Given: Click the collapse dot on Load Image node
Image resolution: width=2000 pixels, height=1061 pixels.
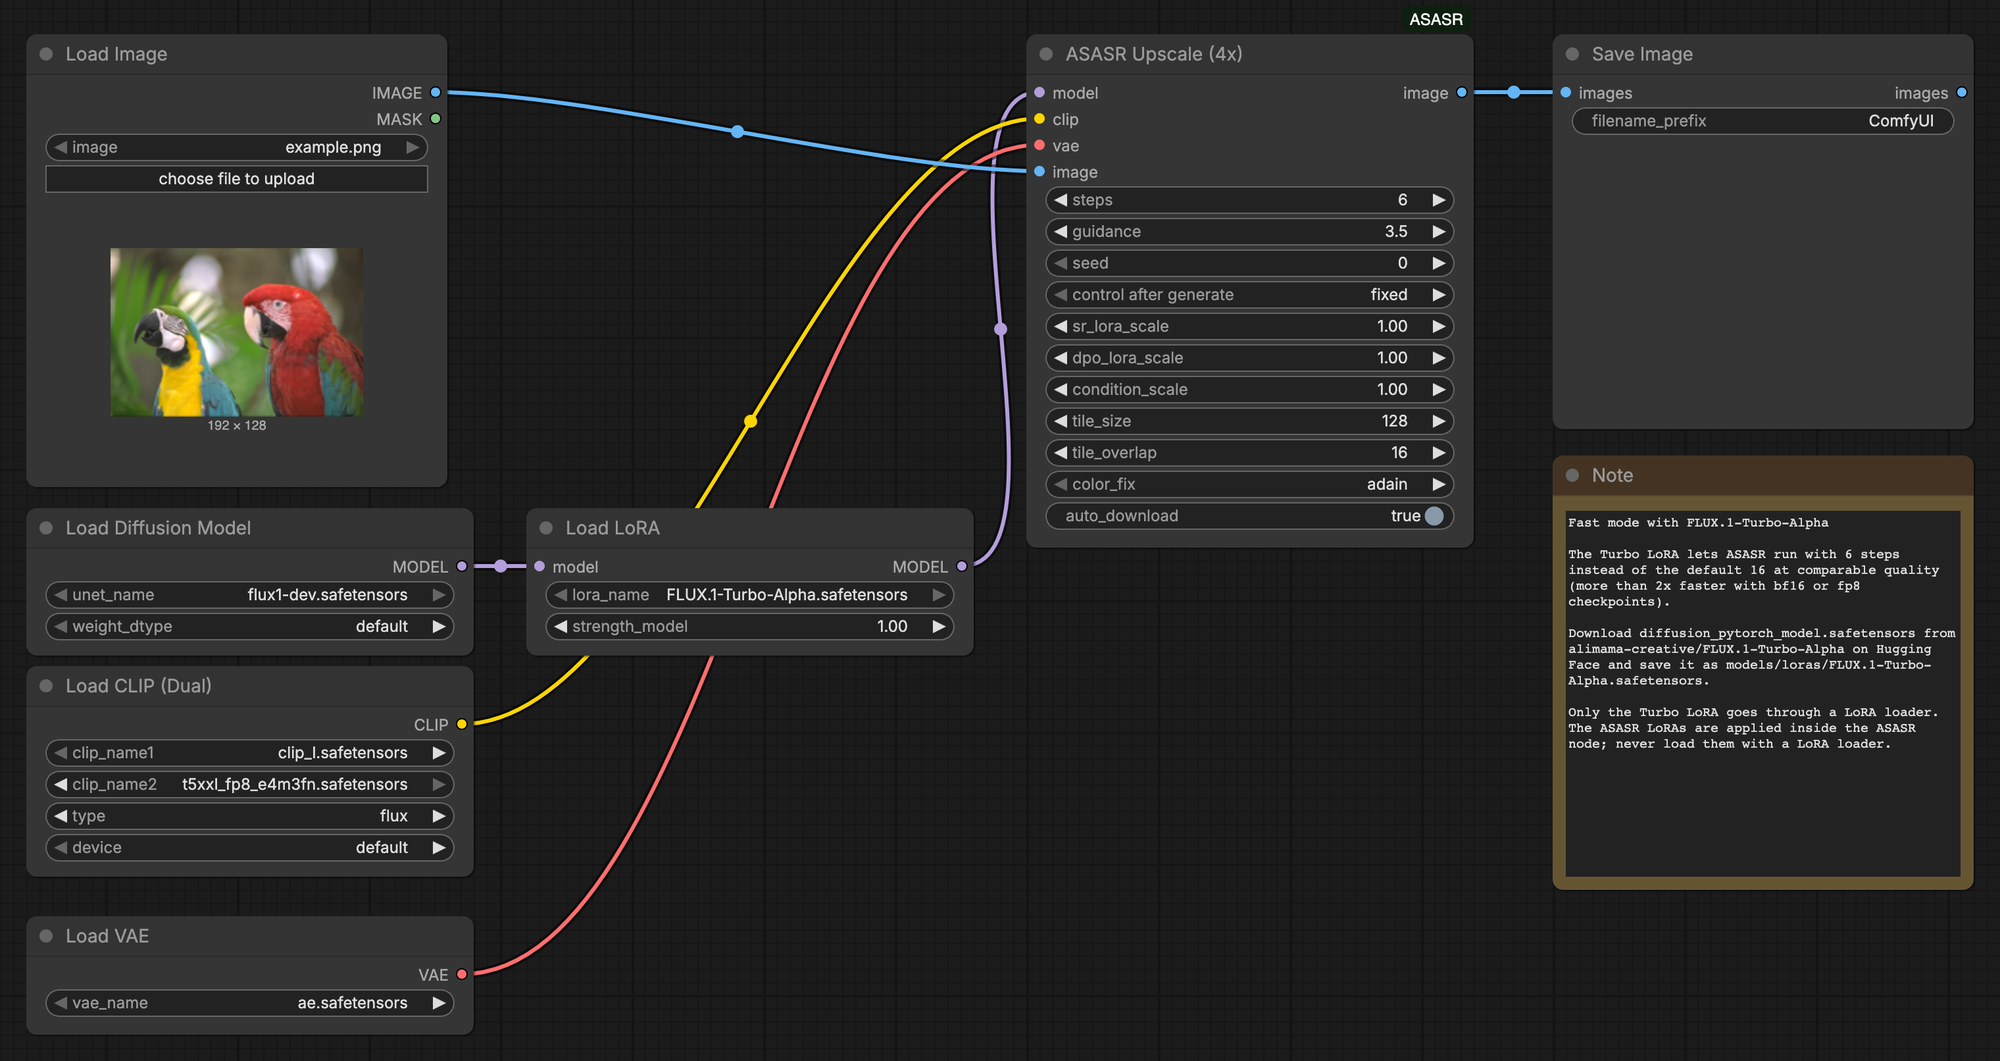Looking at the screenshot, I should click(46, 54).
